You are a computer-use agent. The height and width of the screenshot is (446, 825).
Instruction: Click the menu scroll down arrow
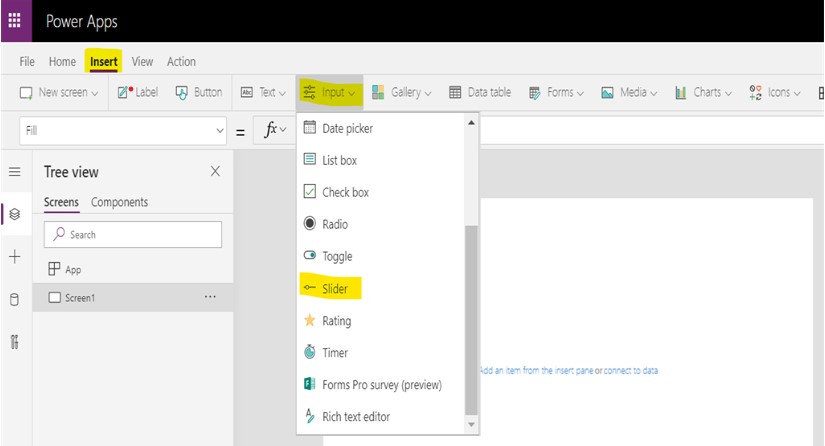pyautogui.click(x=471, y=424)
